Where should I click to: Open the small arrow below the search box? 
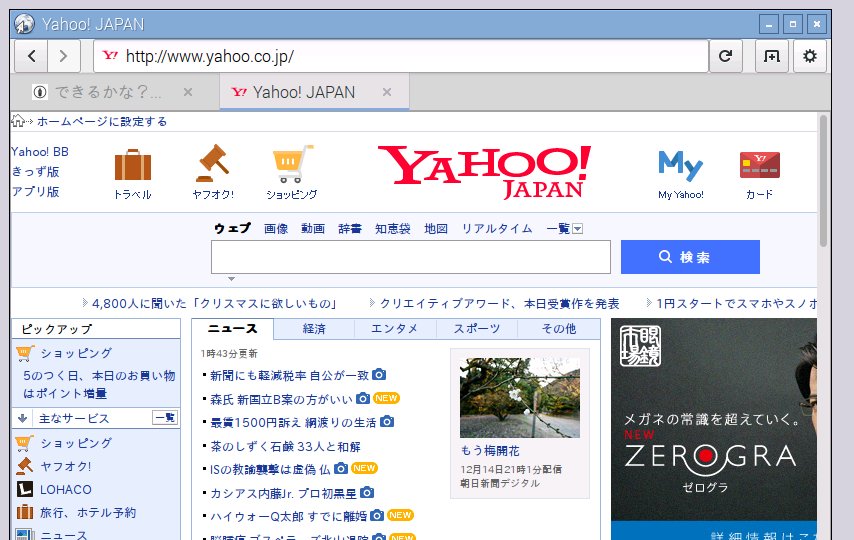[x=231, y=278]
